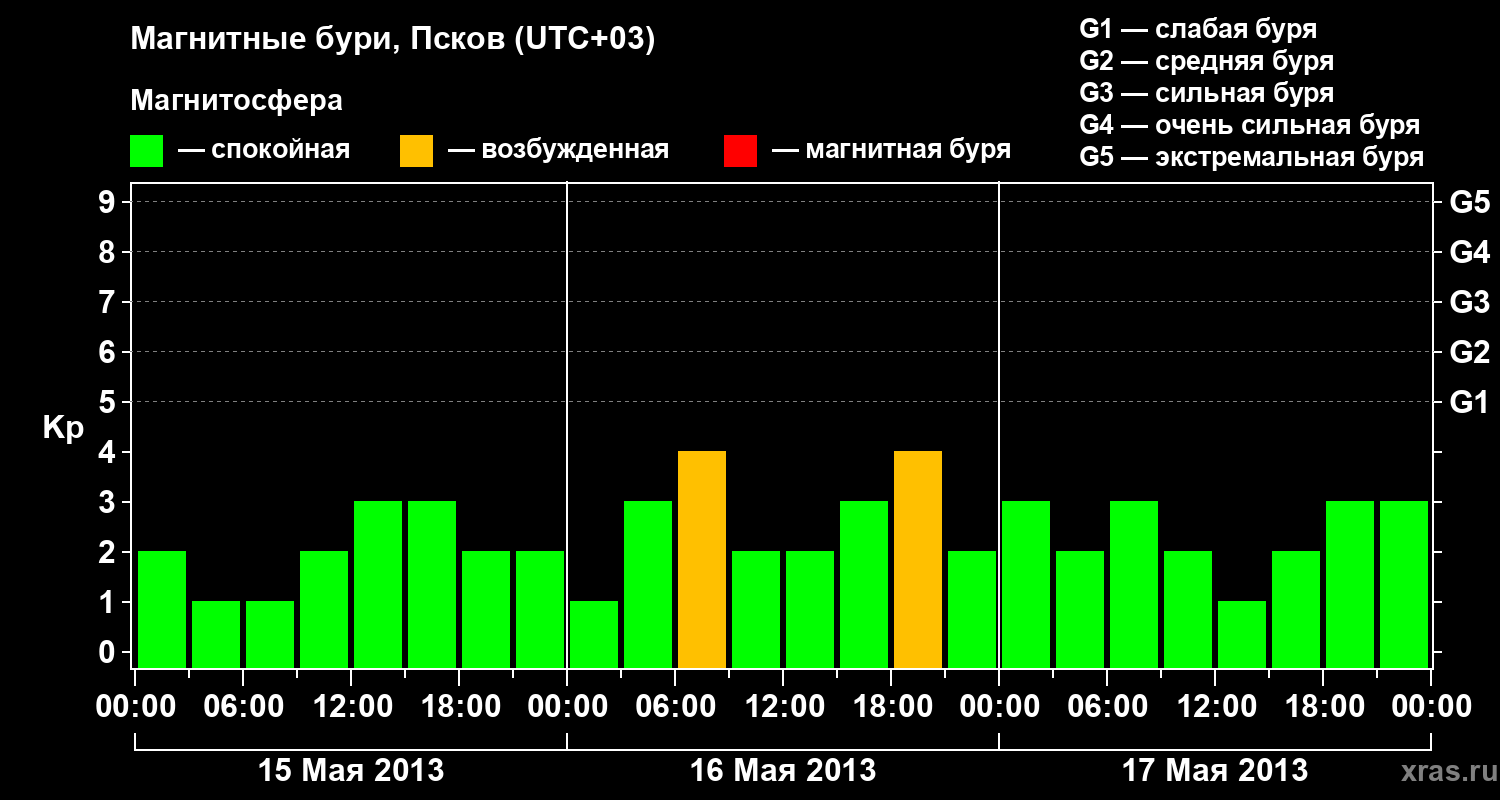The height and width of the screenshot is (800, 1500).
Task: Click the 17 May 06:00–09:00 bar, Kp 3
Action: click(x=1134, y=585)
